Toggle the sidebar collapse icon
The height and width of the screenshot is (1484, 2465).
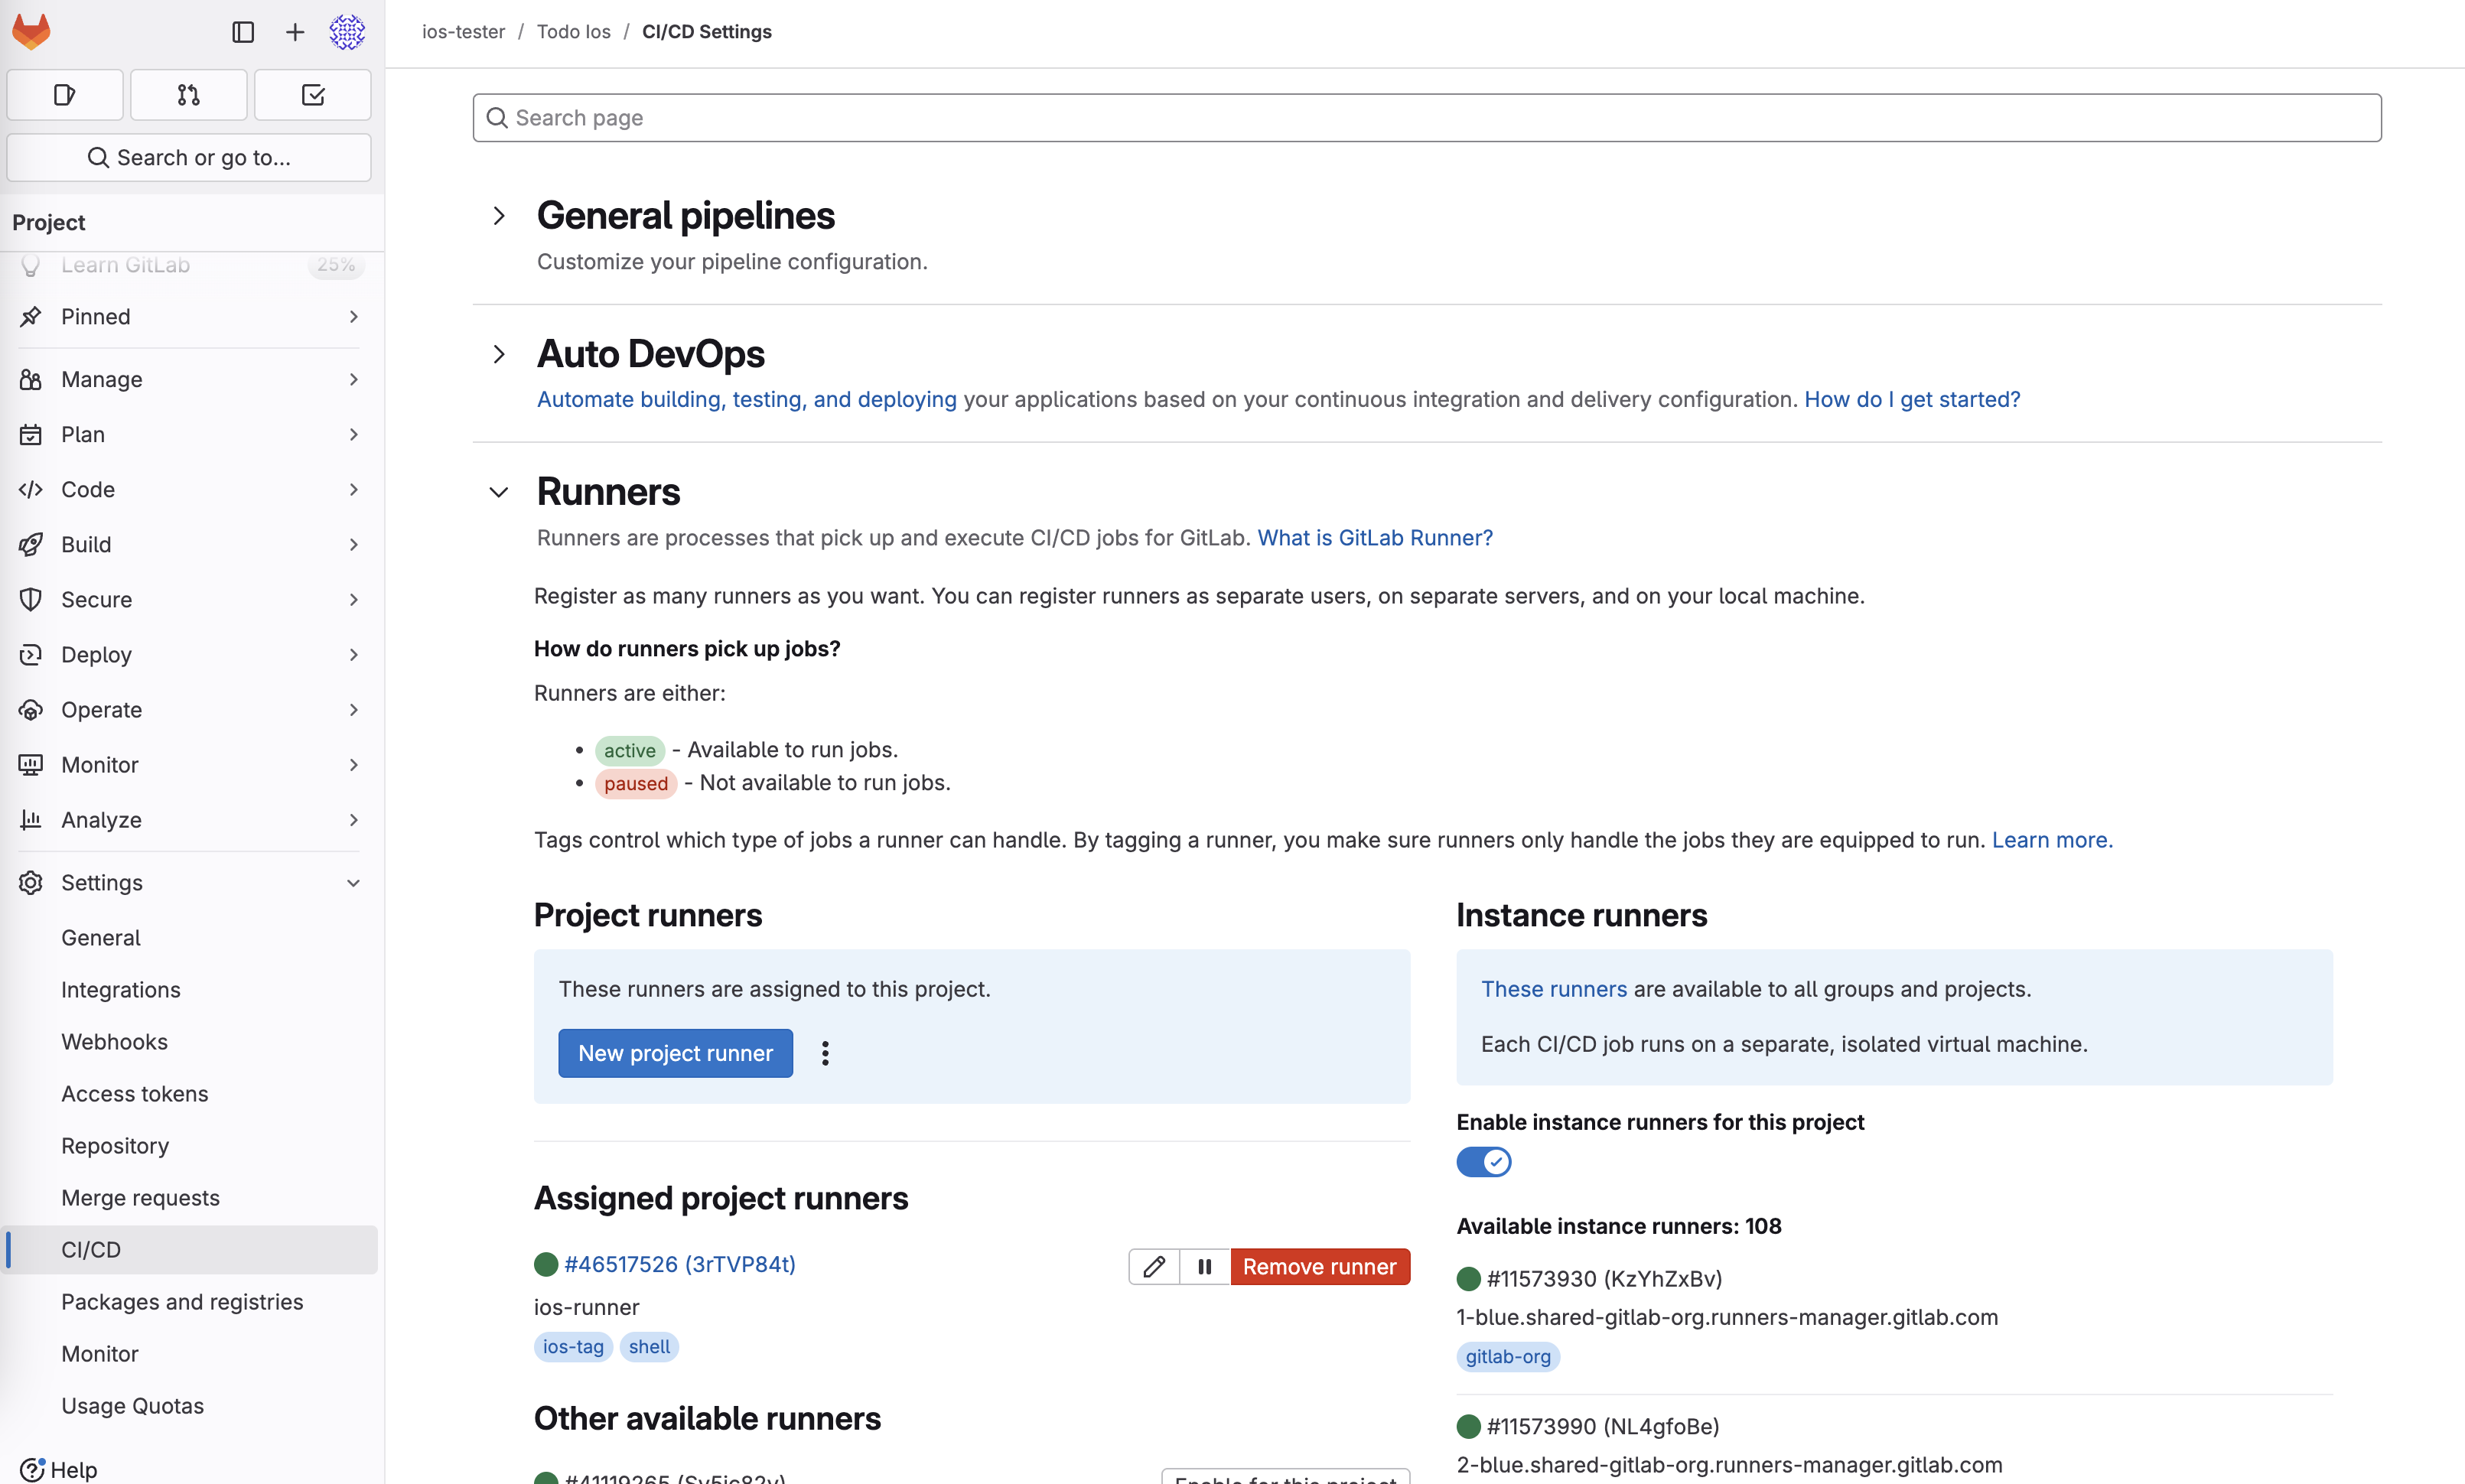243,32
